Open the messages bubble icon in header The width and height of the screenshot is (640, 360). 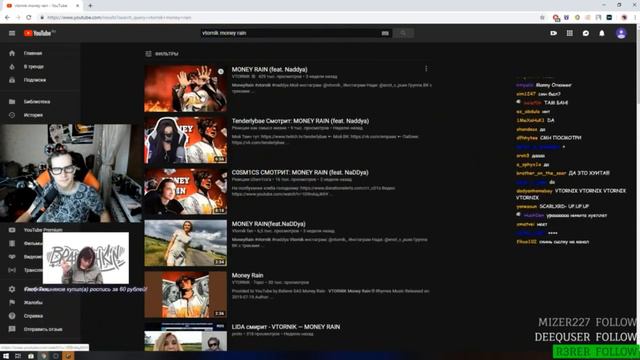(x=586, y=33)
